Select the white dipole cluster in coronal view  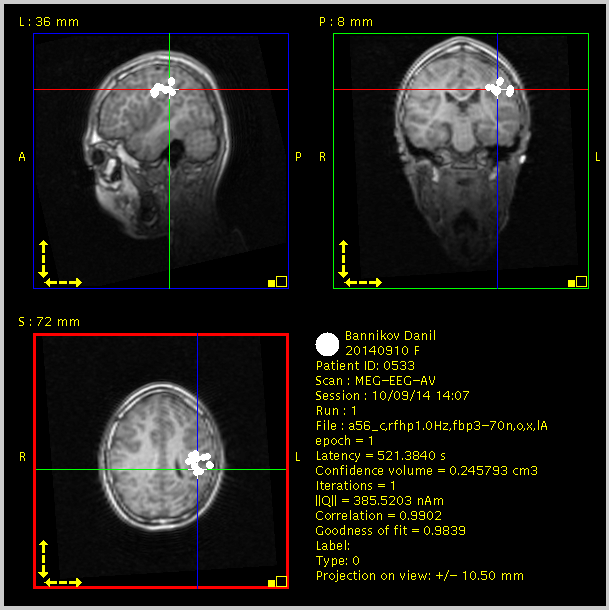click(x=500, y=88)
